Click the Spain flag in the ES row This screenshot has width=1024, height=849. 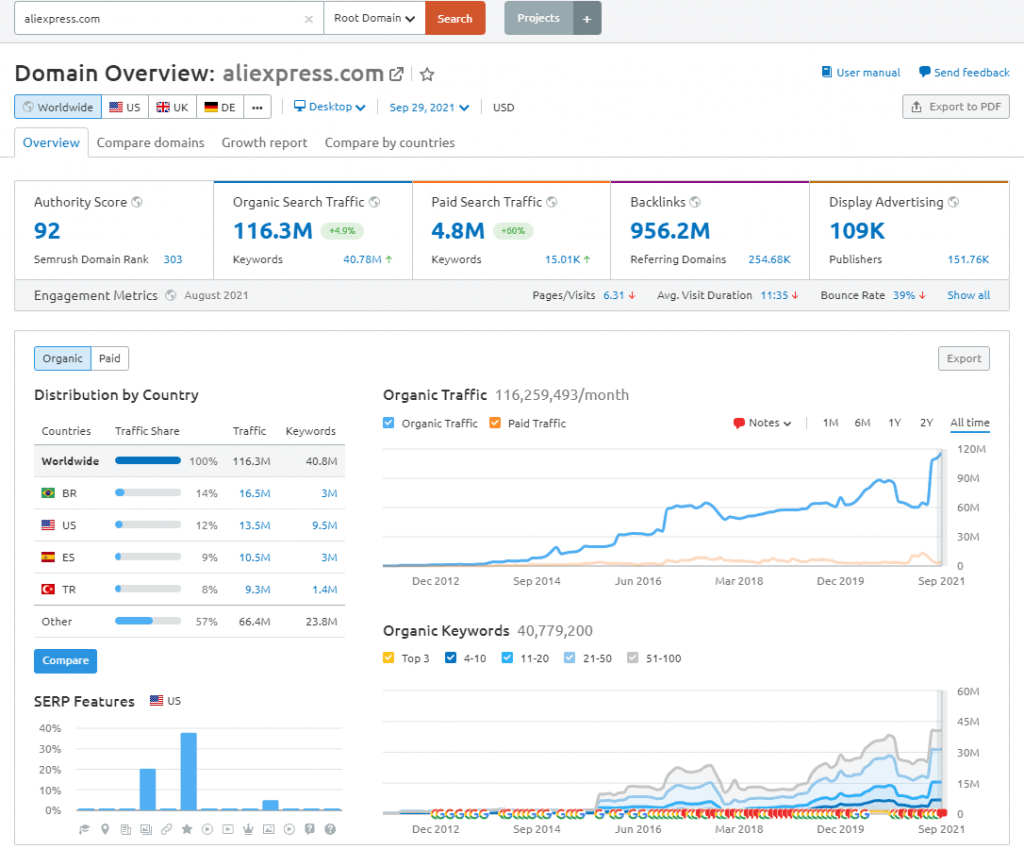tap(48, 557)
